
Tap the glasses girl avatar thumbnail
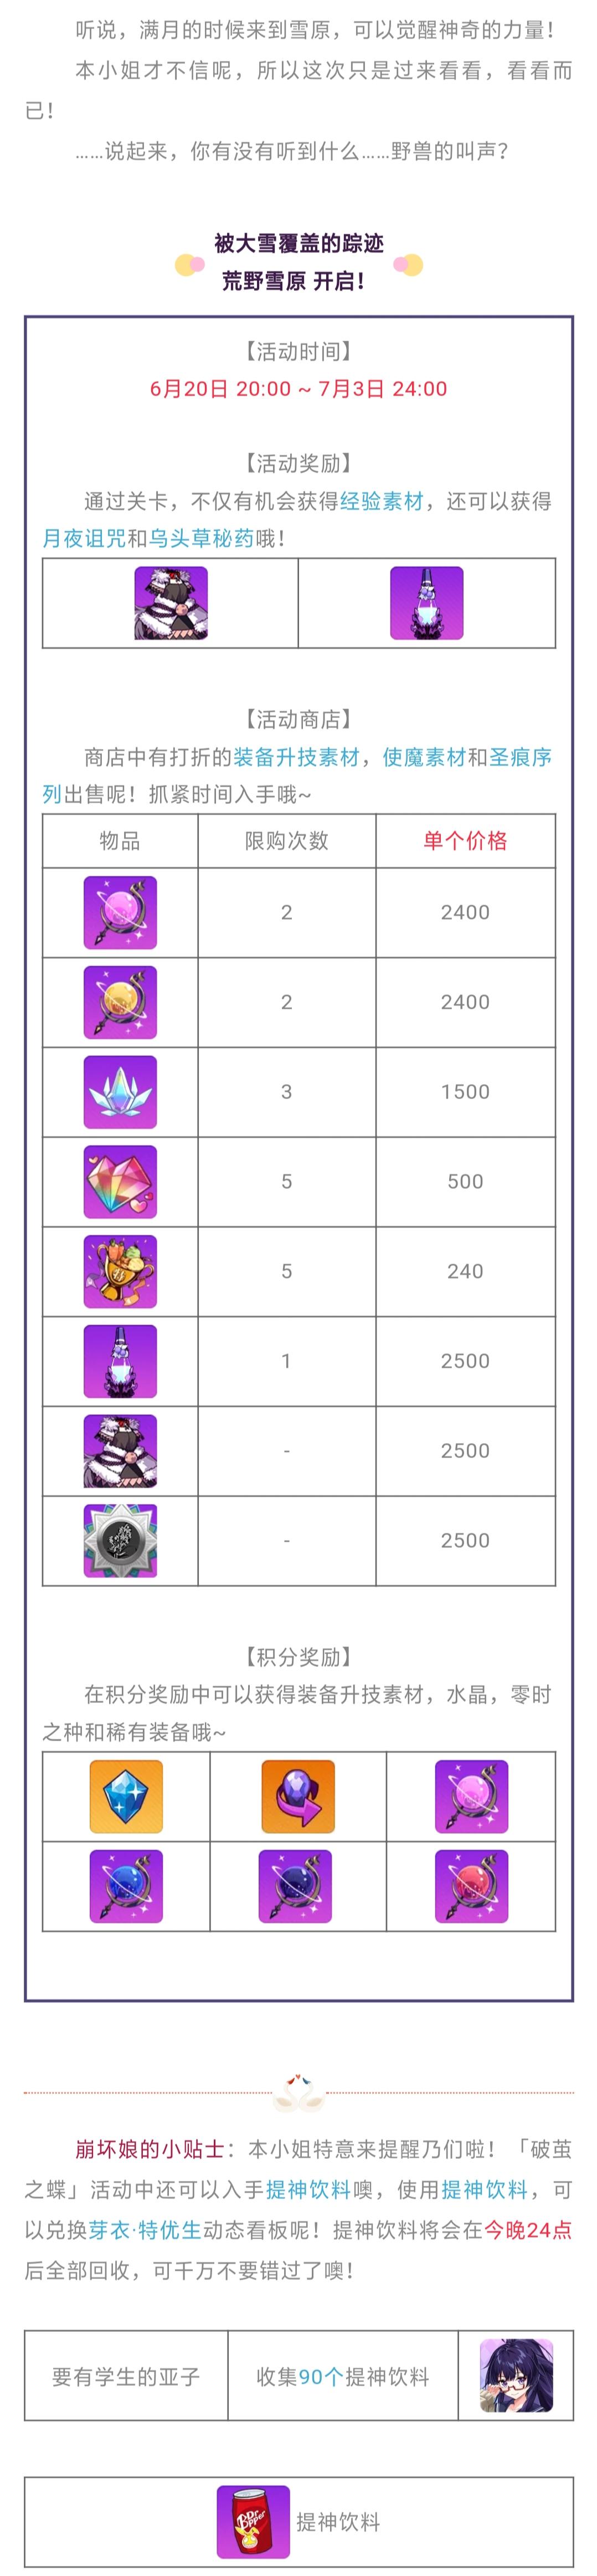point(516,2376)
